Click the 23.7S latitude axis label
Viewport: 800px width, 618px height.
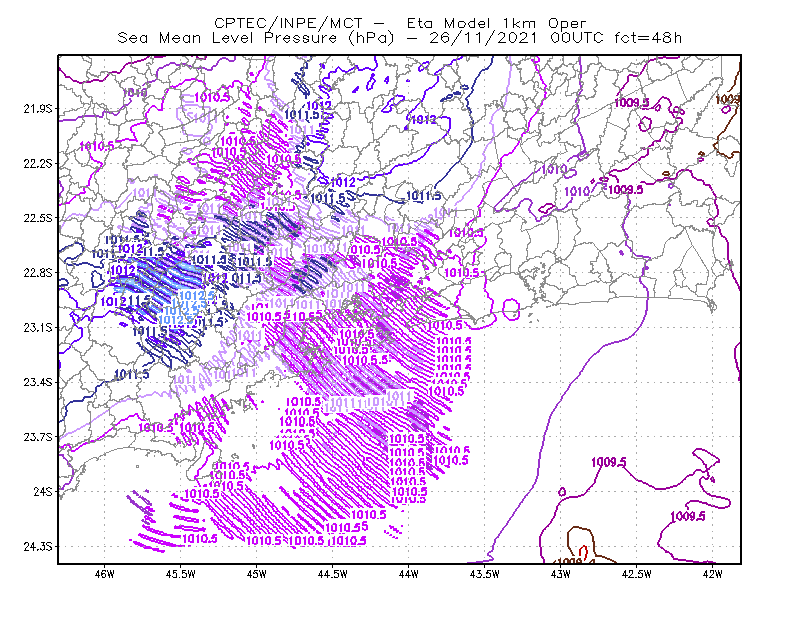click(38, 437)
